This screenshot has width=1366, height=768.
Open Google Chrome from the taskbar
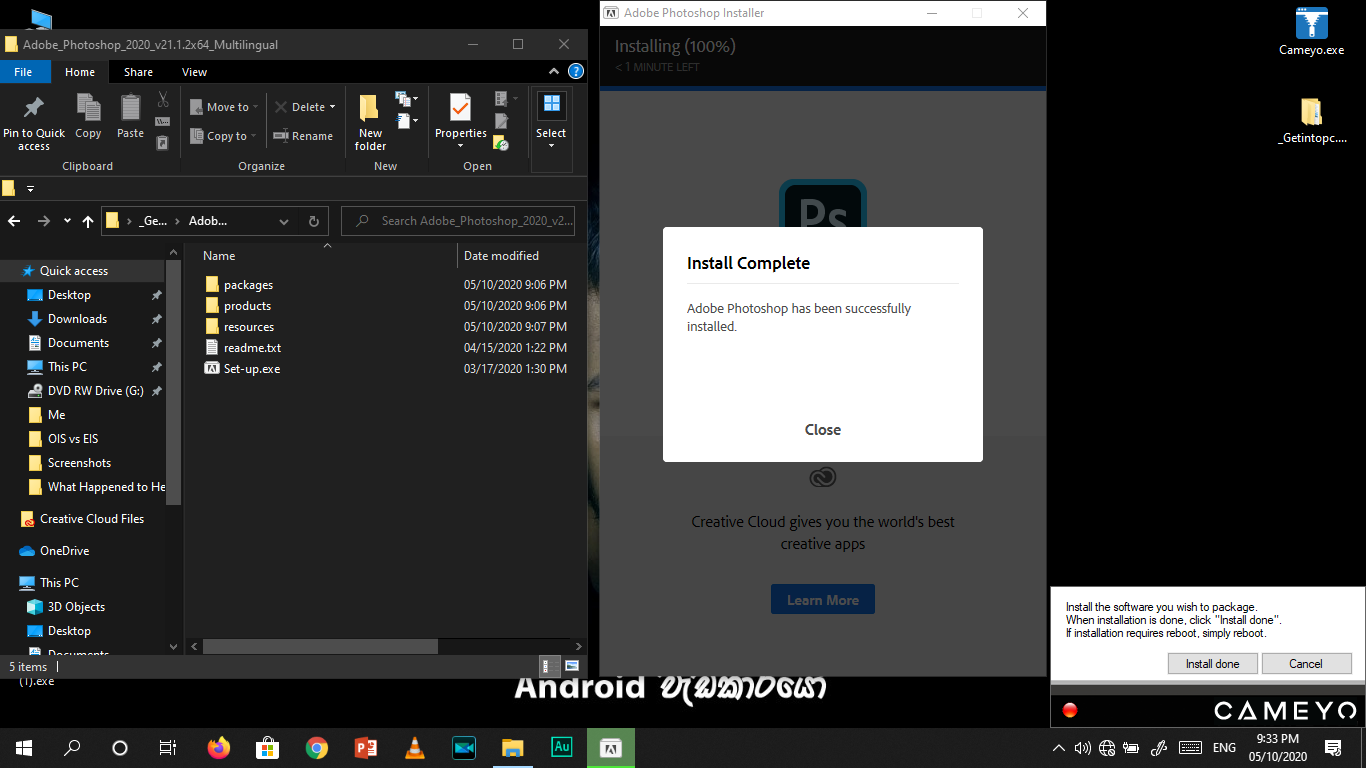[x=316, y=747]
